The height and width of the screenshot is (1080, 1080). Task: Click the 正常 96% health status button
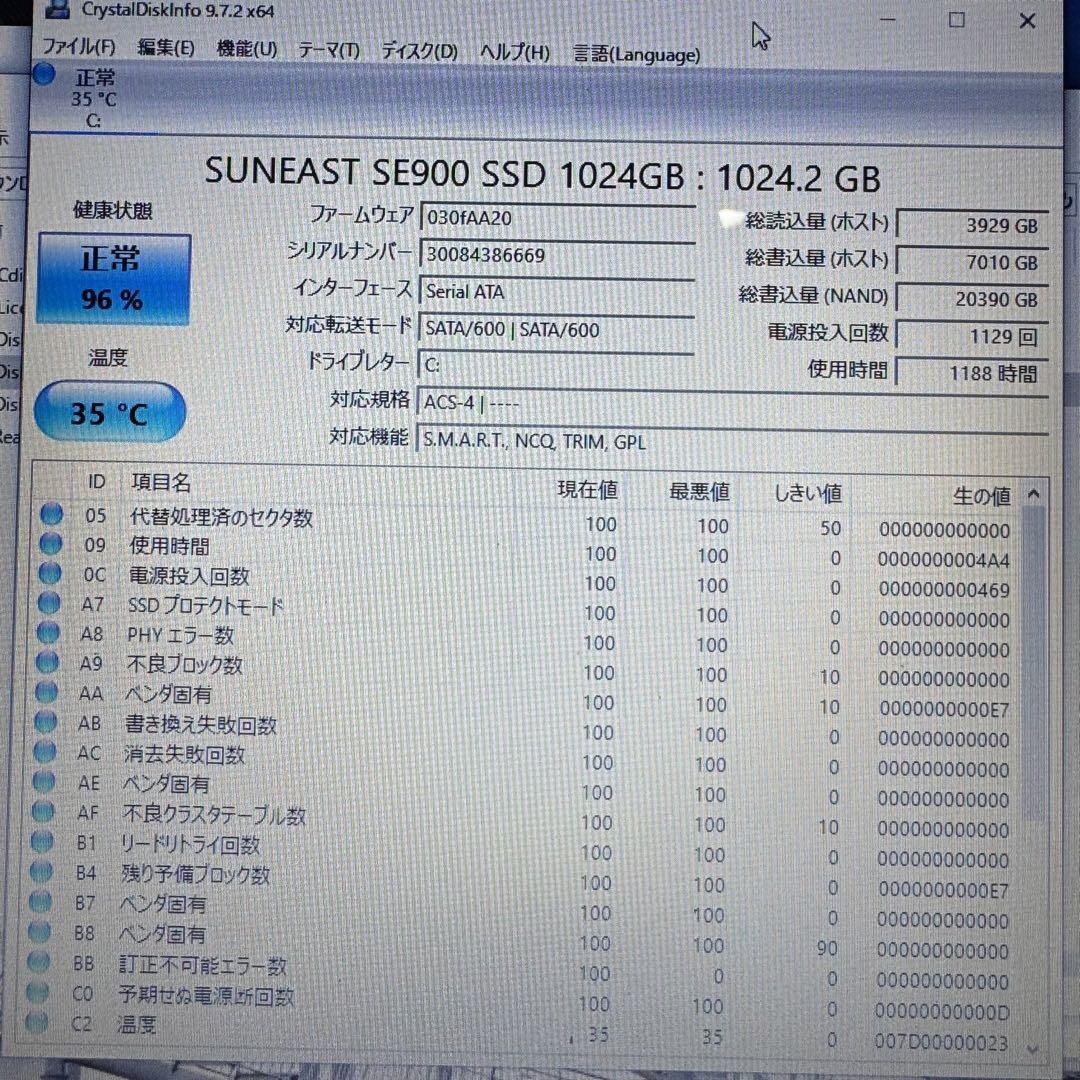[113, 279]
